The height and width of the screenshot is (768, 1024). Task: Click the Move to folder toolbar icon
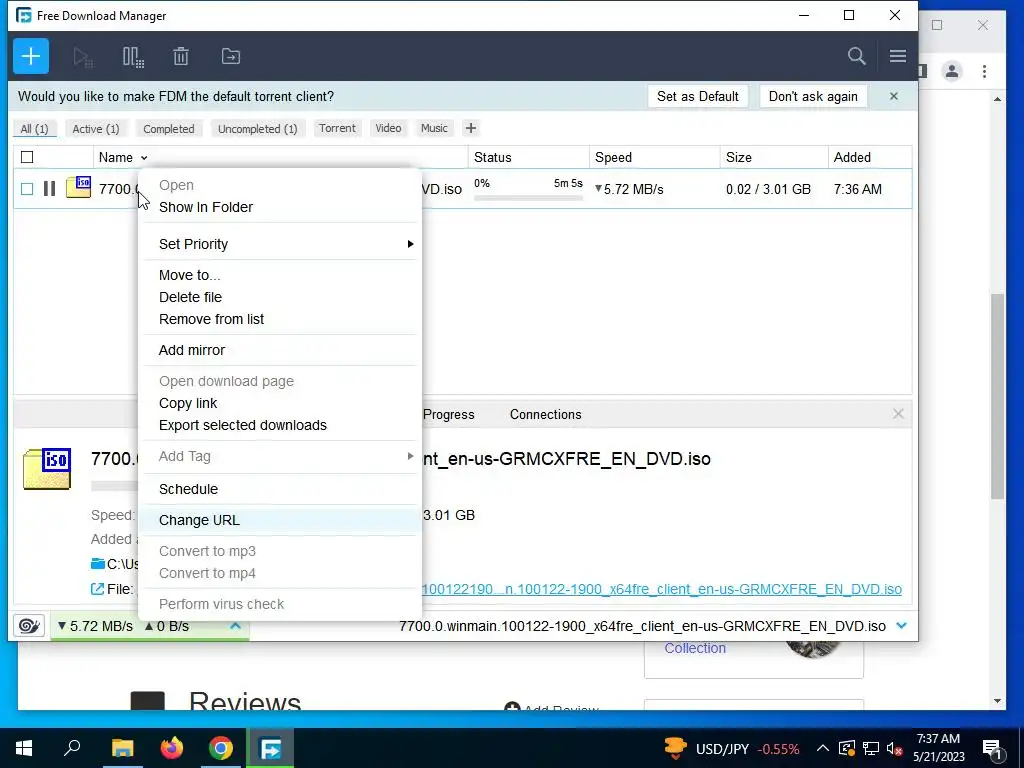tap(231, 57)
